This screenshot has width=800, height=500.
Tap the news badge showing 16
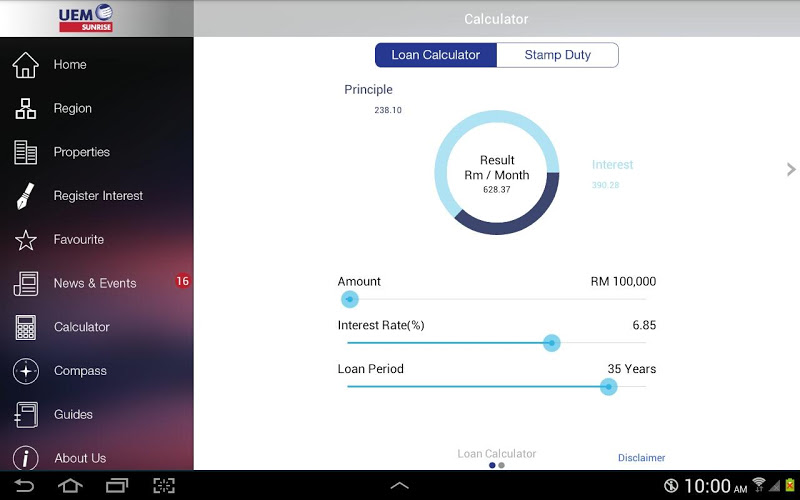coord(182,281)
